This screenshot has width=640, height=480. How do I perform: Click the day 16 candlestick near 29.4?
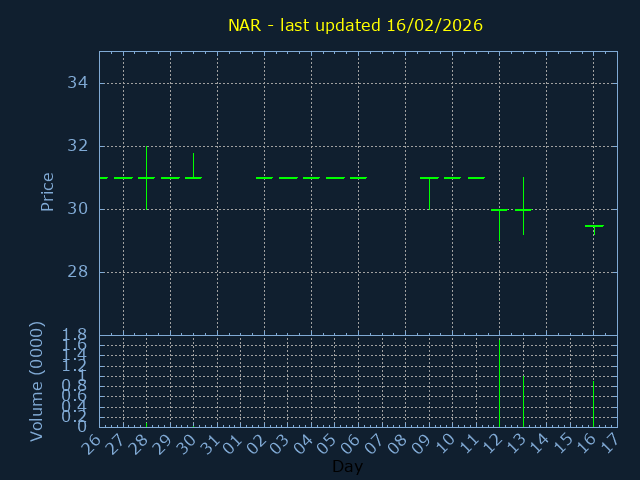click(x=594, y=227)
